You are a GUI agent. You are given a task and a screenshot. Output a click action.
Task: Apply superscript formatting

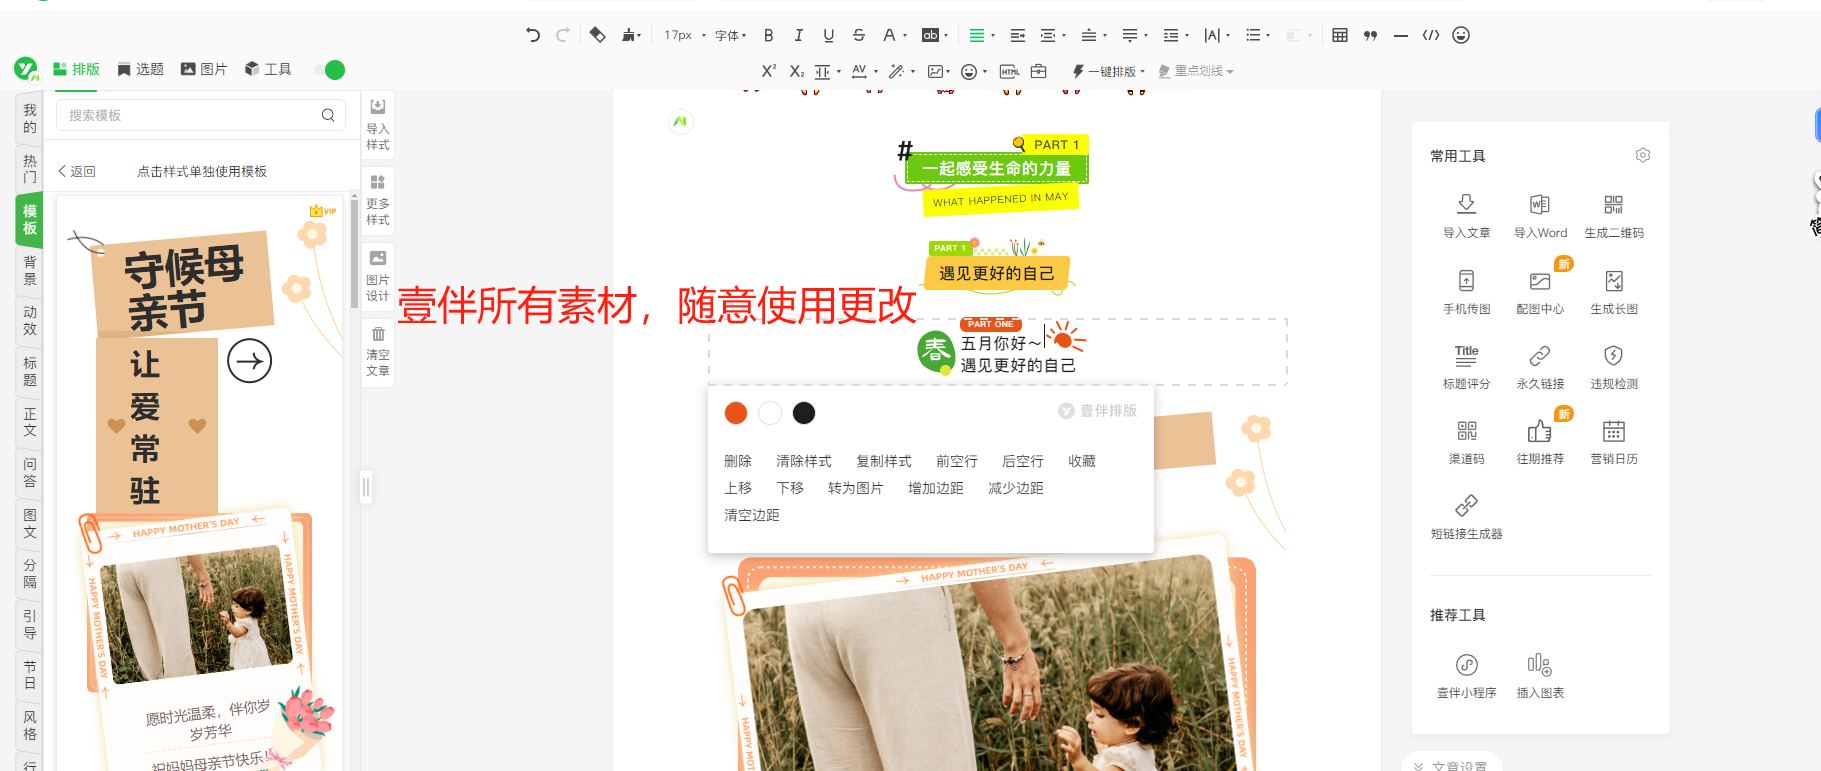coord(768,71)
